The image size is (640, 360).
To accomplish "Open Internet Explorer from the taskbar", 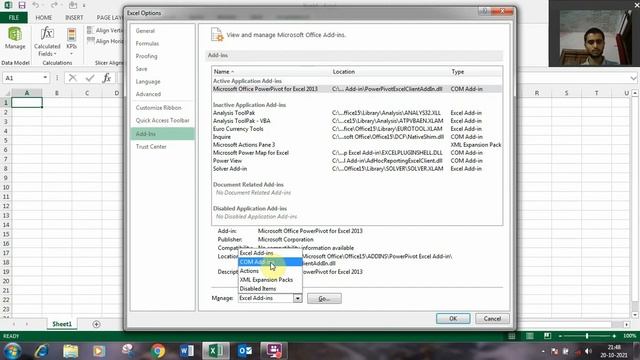I will pos(42,351).
